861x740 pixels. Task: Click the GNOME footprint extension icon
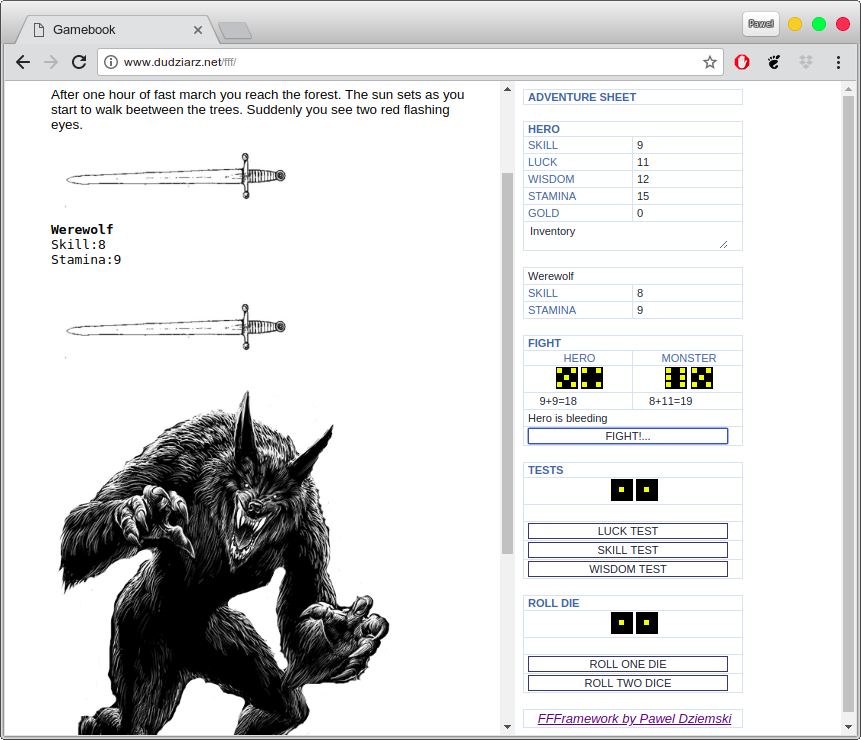(x=774, y=62)
